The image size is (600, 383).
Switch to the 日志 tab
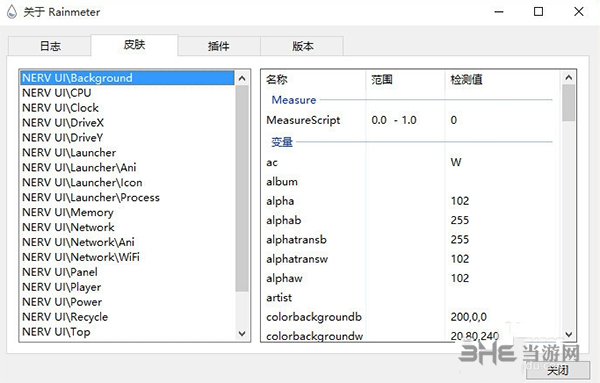[50, 46]
